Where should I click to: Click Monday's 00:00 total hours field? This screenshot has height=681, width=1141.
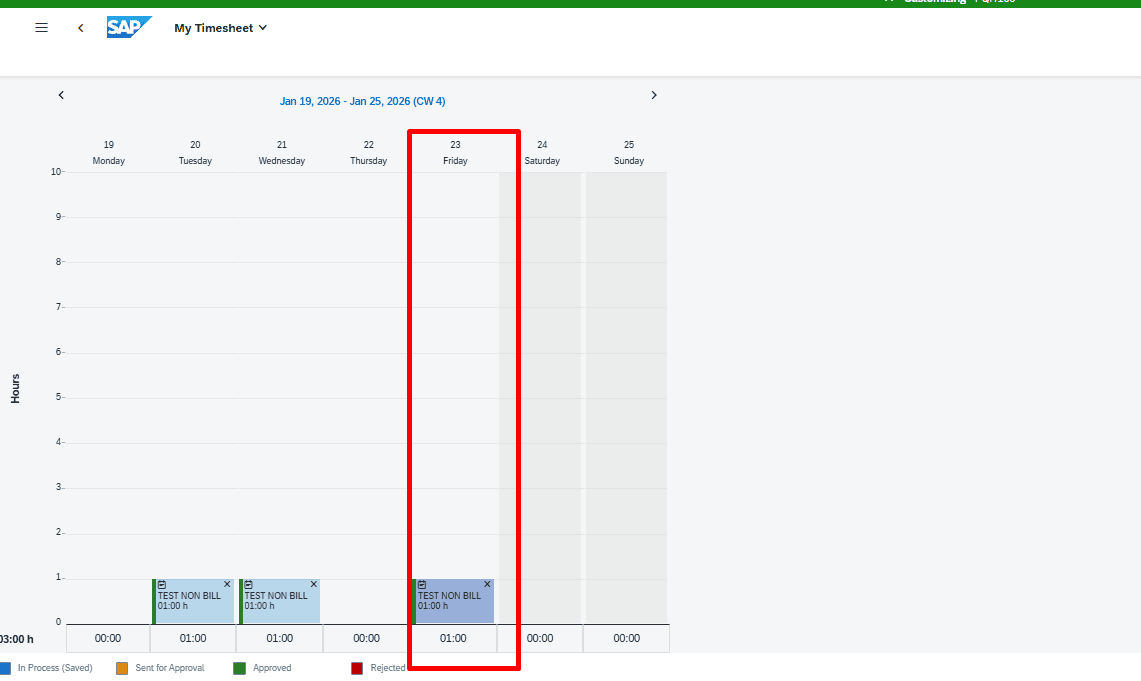pos(108,638)
